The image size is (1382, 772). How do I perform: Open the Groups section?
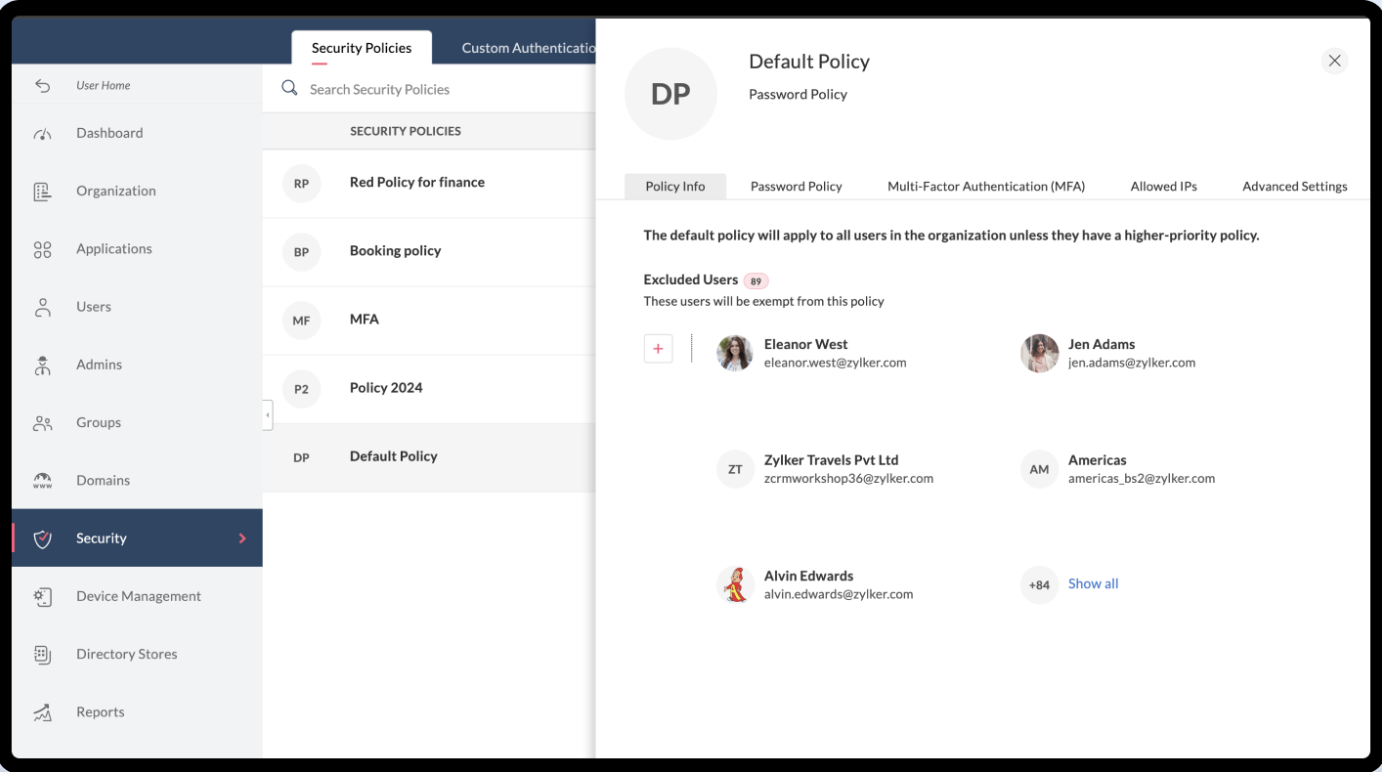[x=98, y=422]
